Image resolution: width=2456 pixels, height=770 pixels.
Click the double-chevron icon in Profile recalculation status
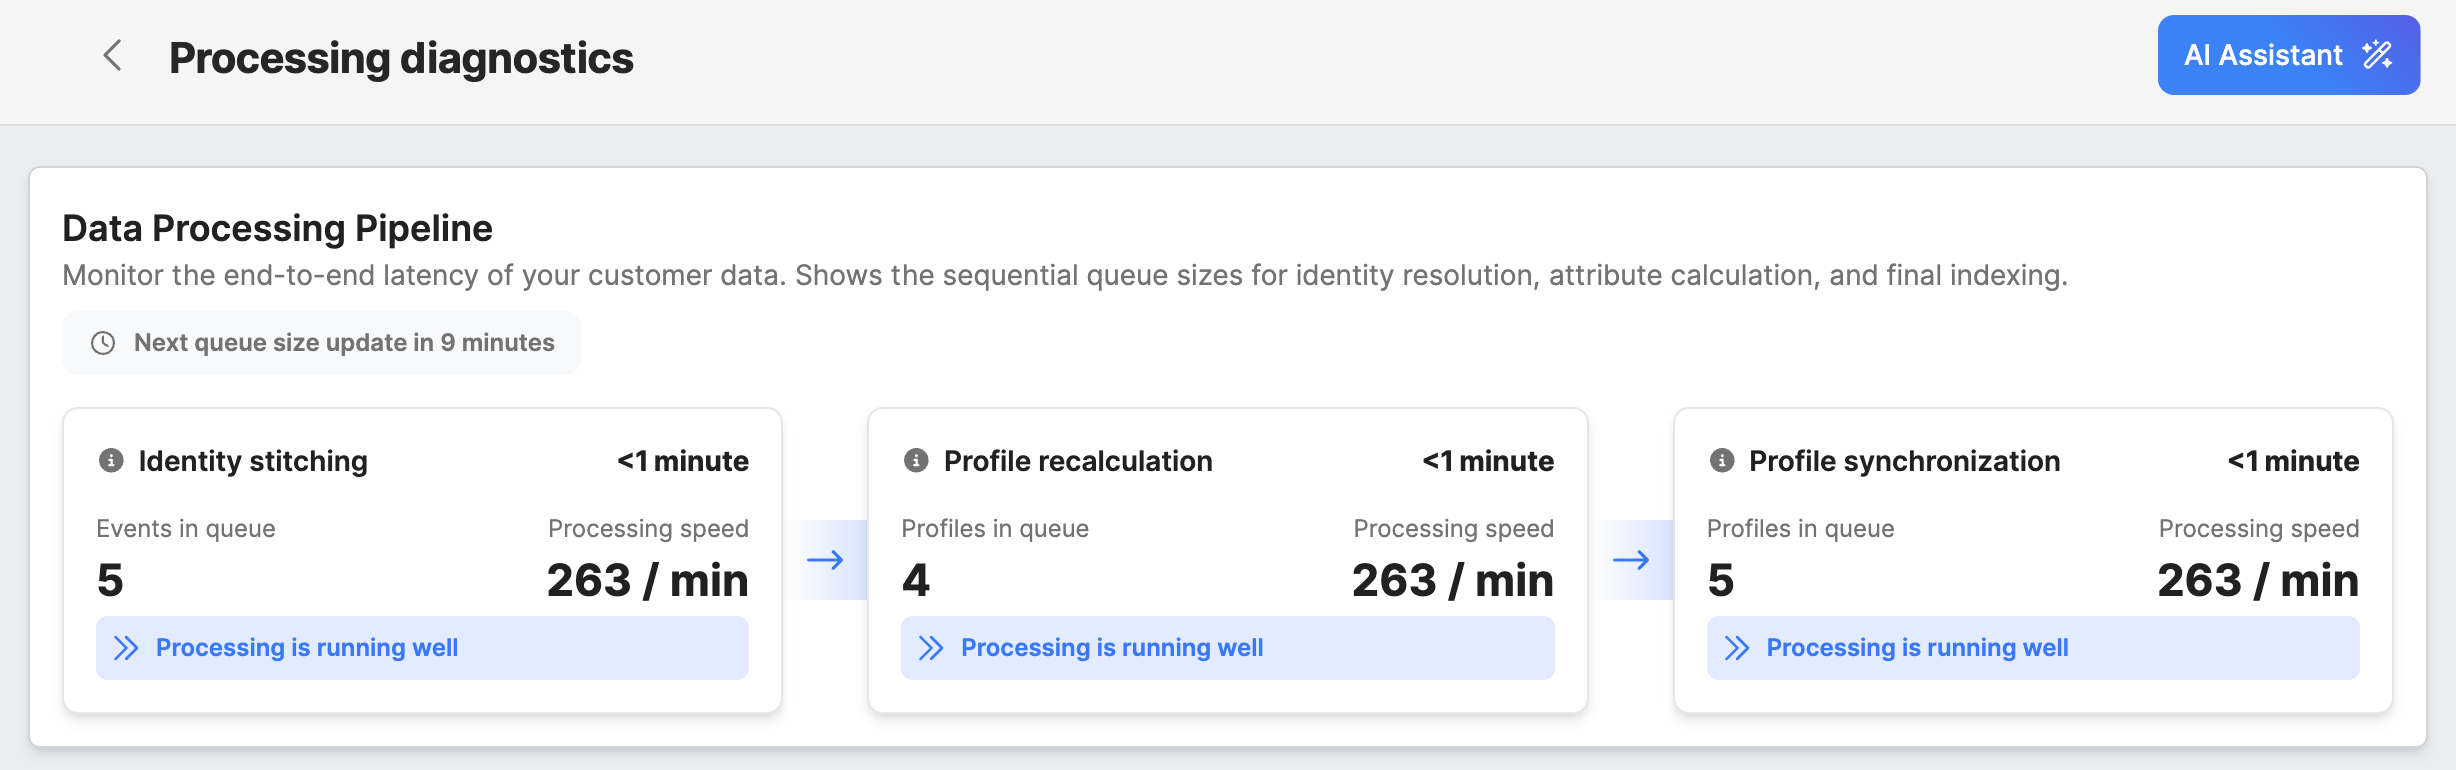click(931, 648)
